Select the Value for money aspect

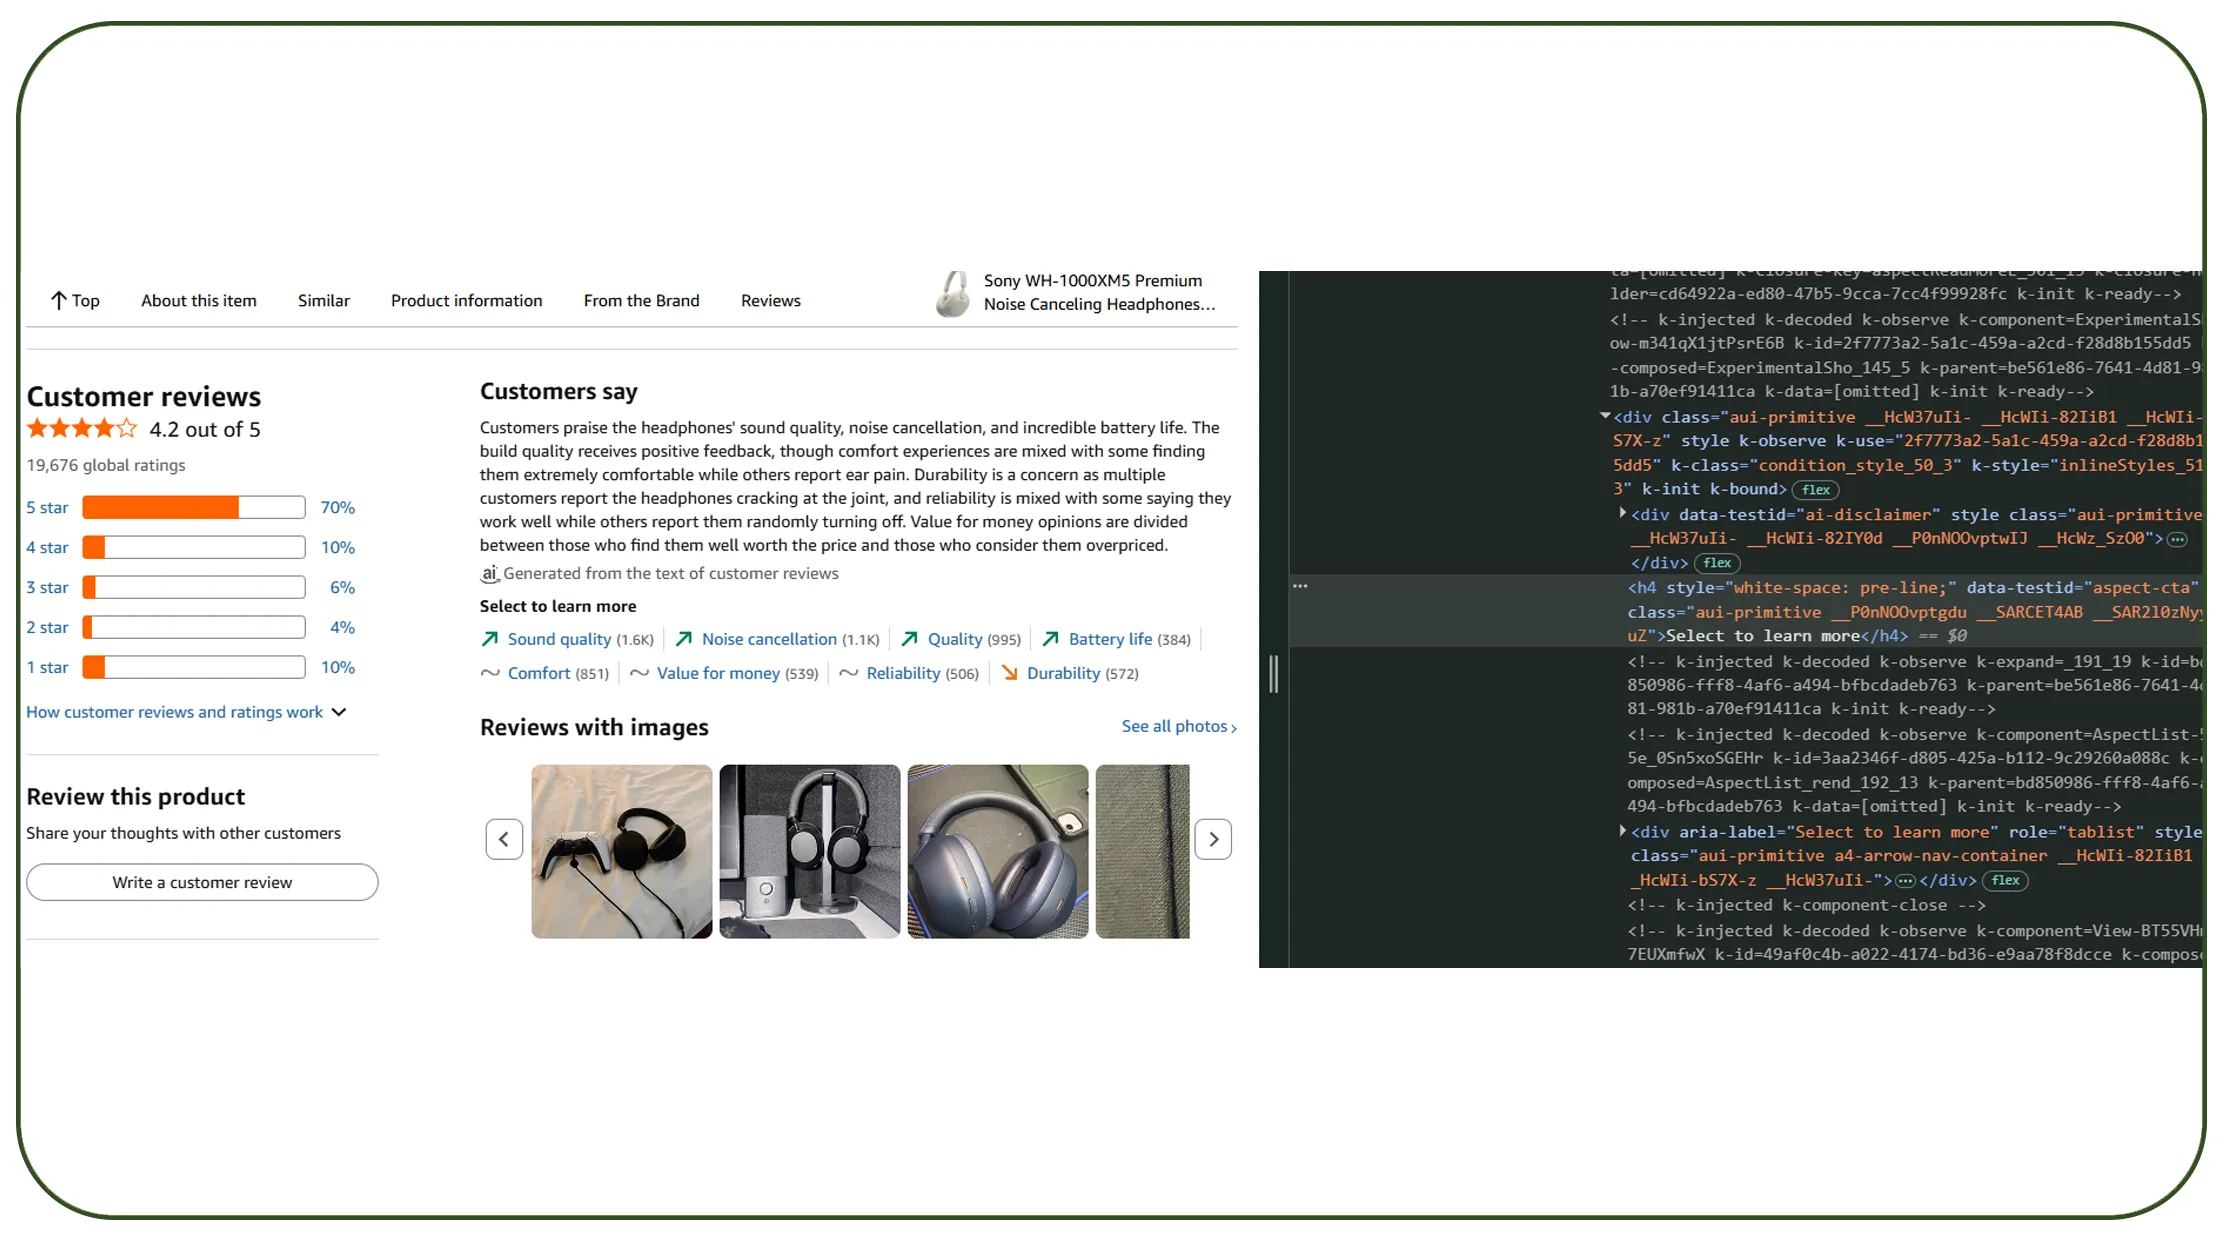(x=718, y=673)
